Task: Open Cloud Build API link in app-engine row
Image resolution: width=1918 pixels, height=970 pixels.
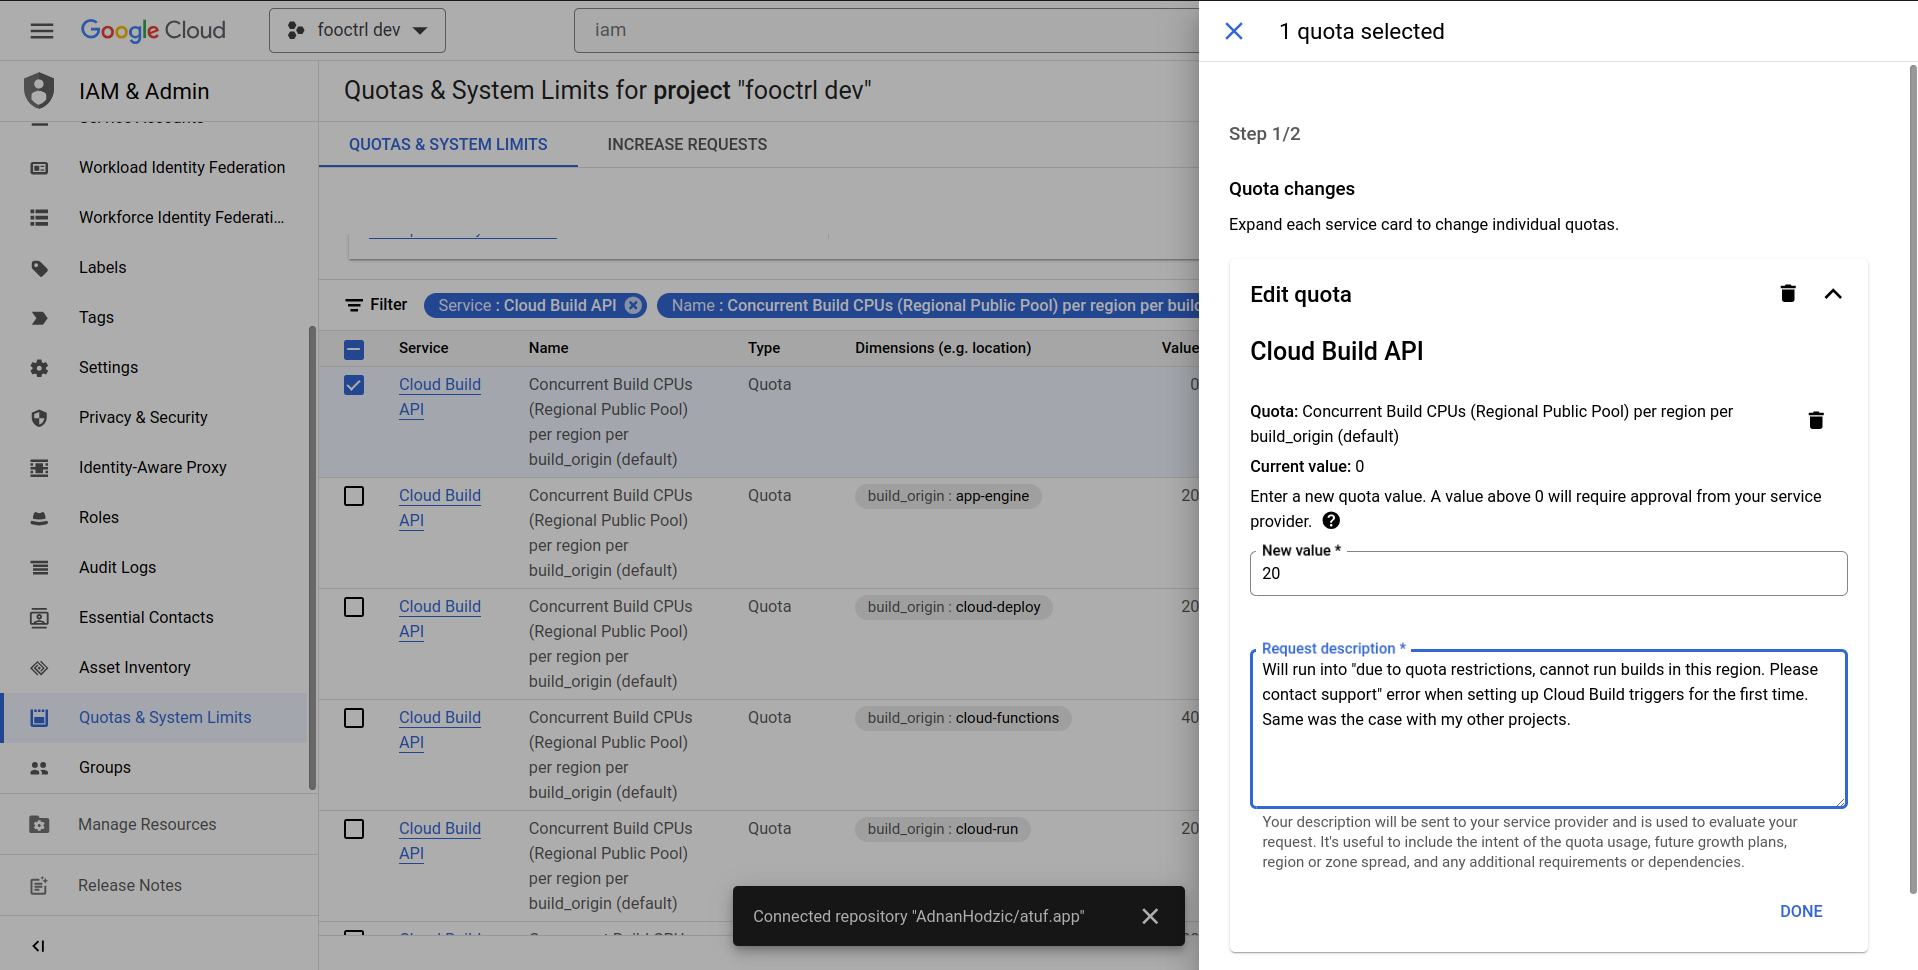Action: (440, 508)
